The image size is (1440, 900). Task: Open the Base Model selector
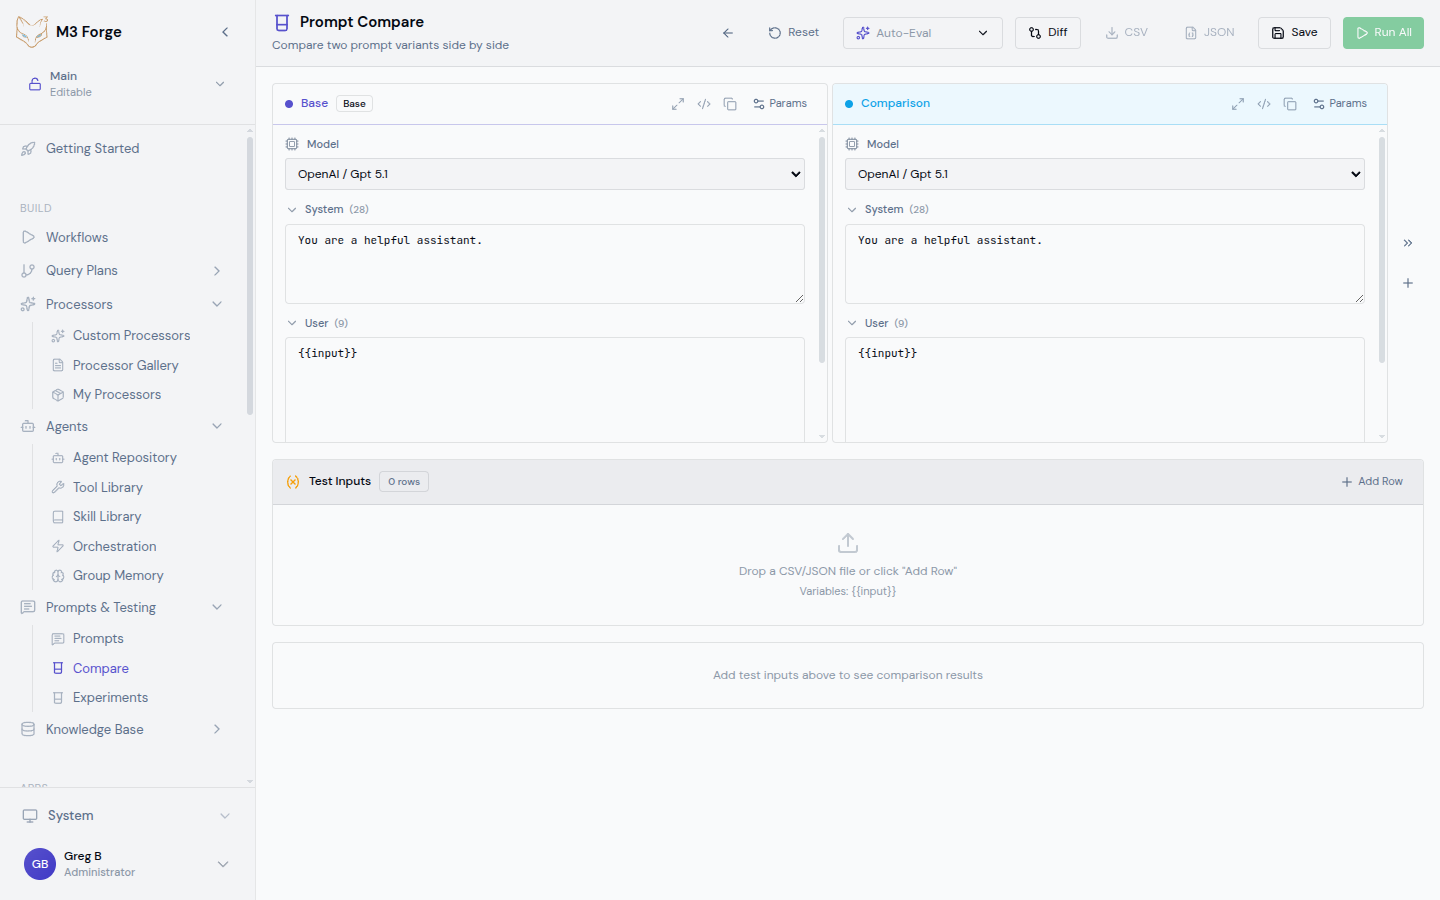[x=544, y=174]
